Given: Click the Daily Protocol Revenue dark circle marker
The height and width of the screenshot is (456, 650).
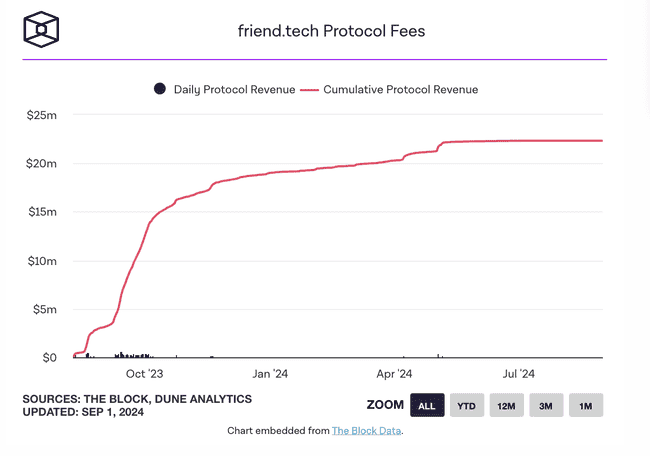Looking at the screenshot, I should [x=159, y=89].
